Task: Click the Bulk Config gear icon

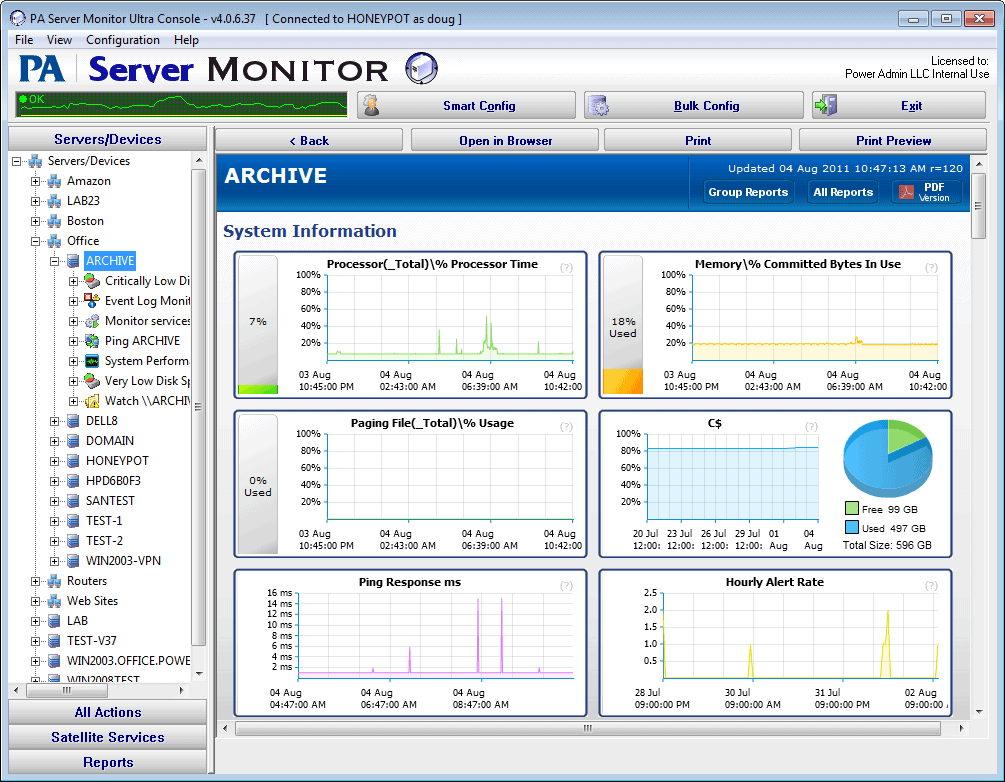Action: click(x=599, y=105)
